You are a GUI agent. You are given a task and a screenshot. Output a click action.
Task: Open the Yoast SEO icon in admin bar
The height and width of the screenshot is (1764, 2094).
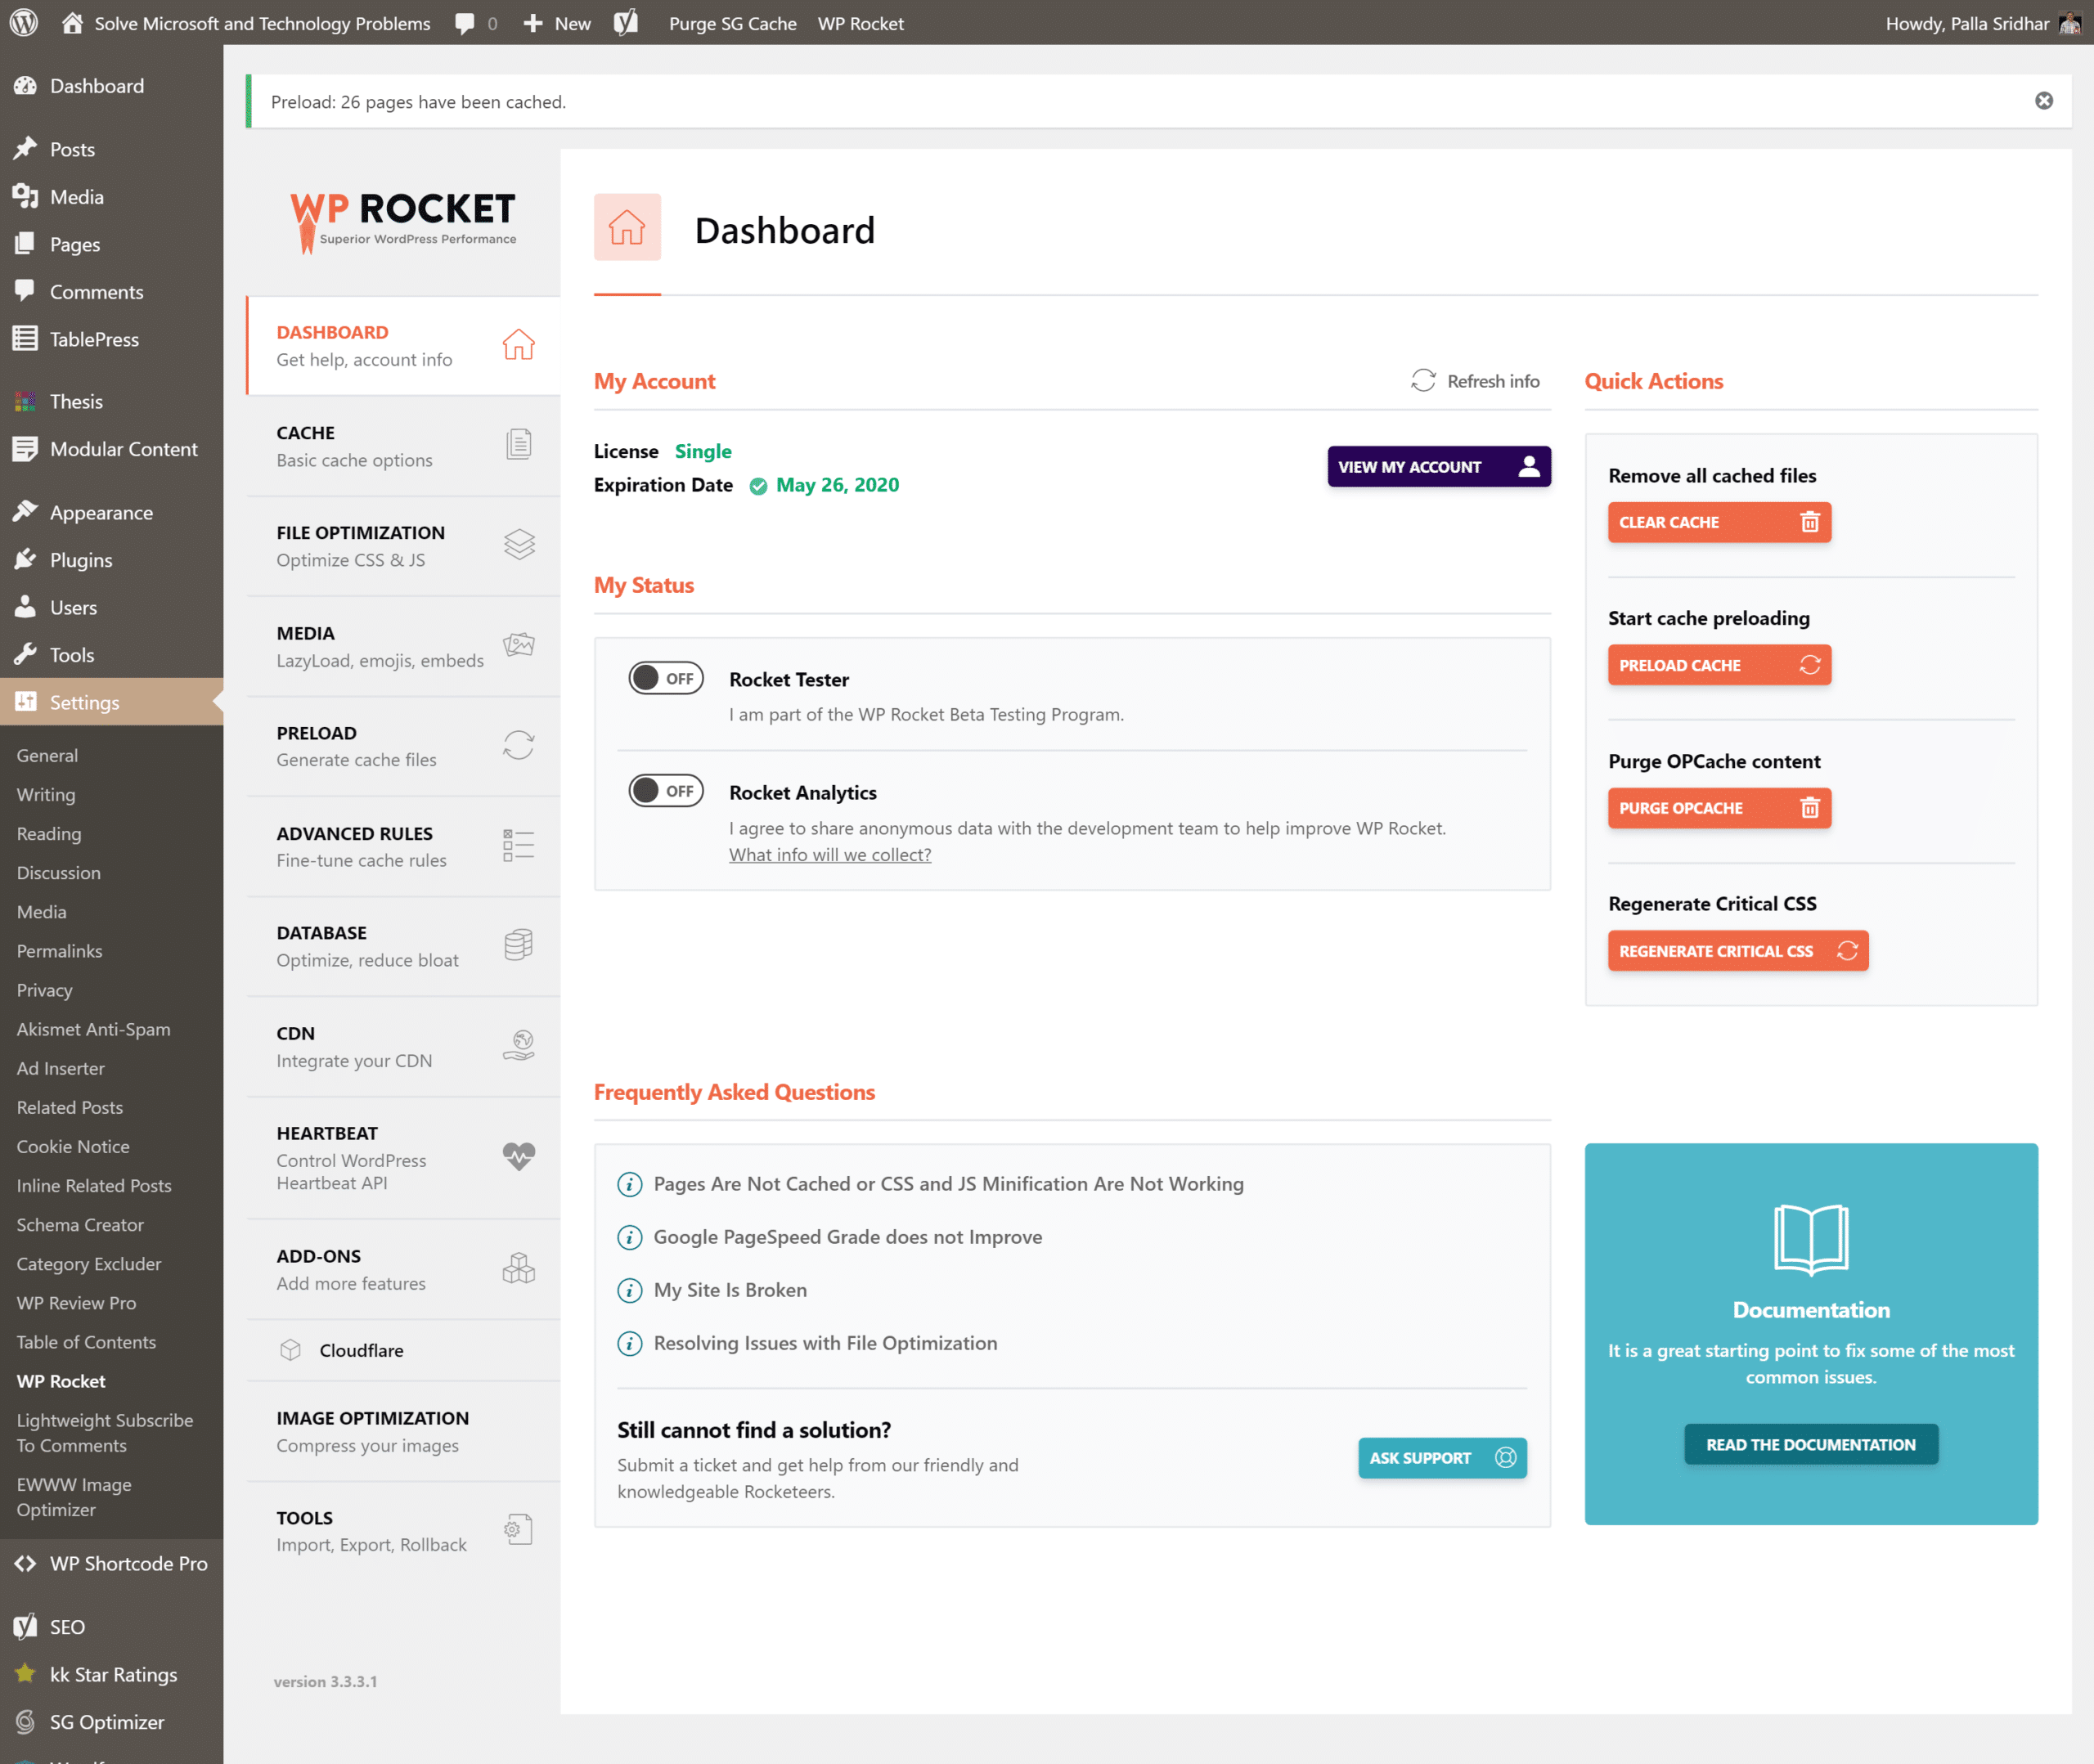click(626, 22)
